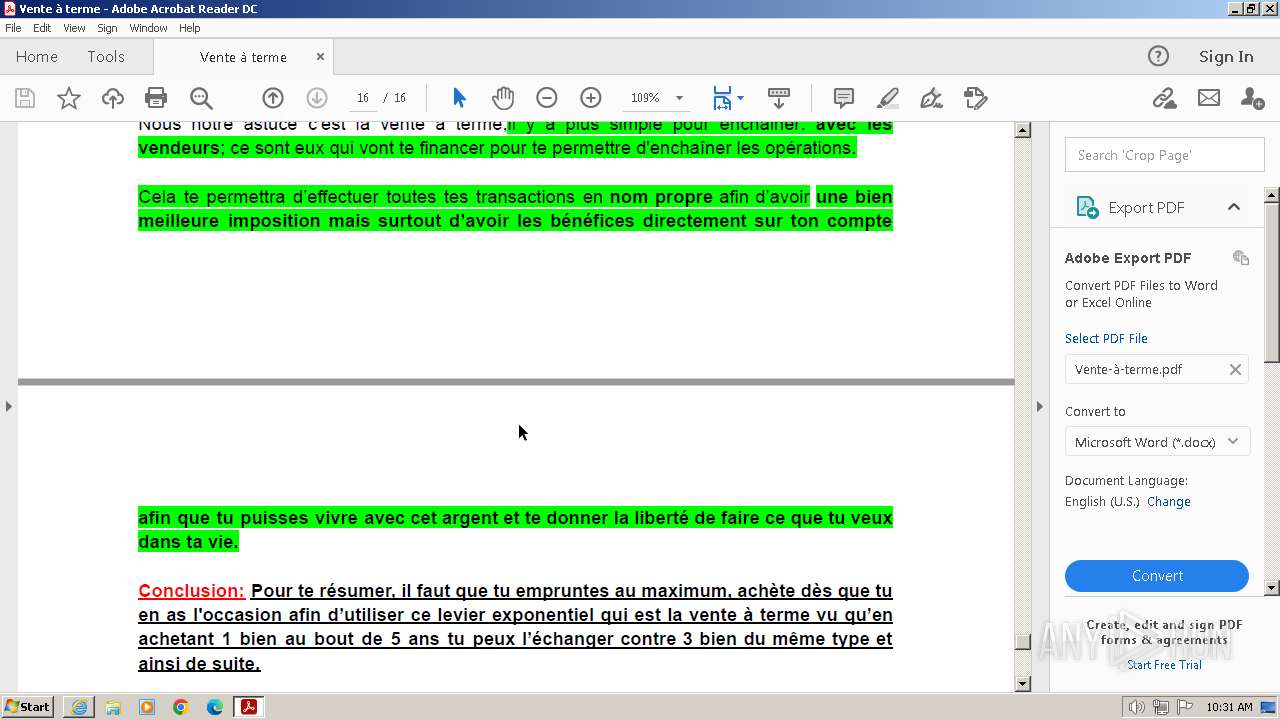This screenshot has height=720, width=1280.
Task: Send file by email envelope icon
Action: (x=1209, y=98)
